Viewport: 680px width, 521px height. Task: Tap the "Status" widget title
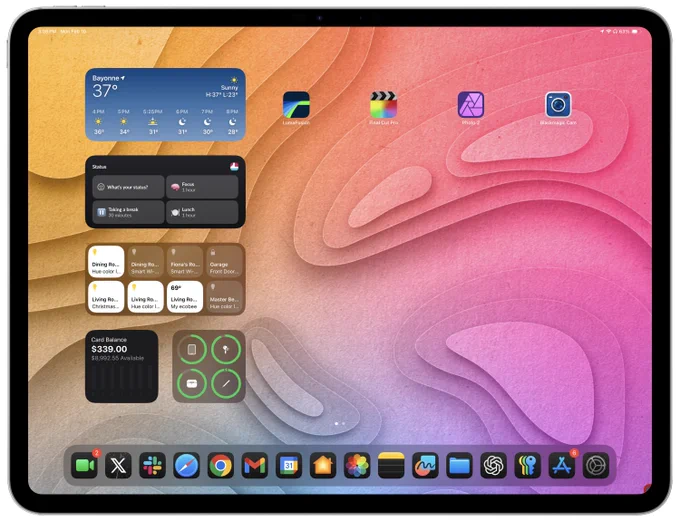[99, 167]
